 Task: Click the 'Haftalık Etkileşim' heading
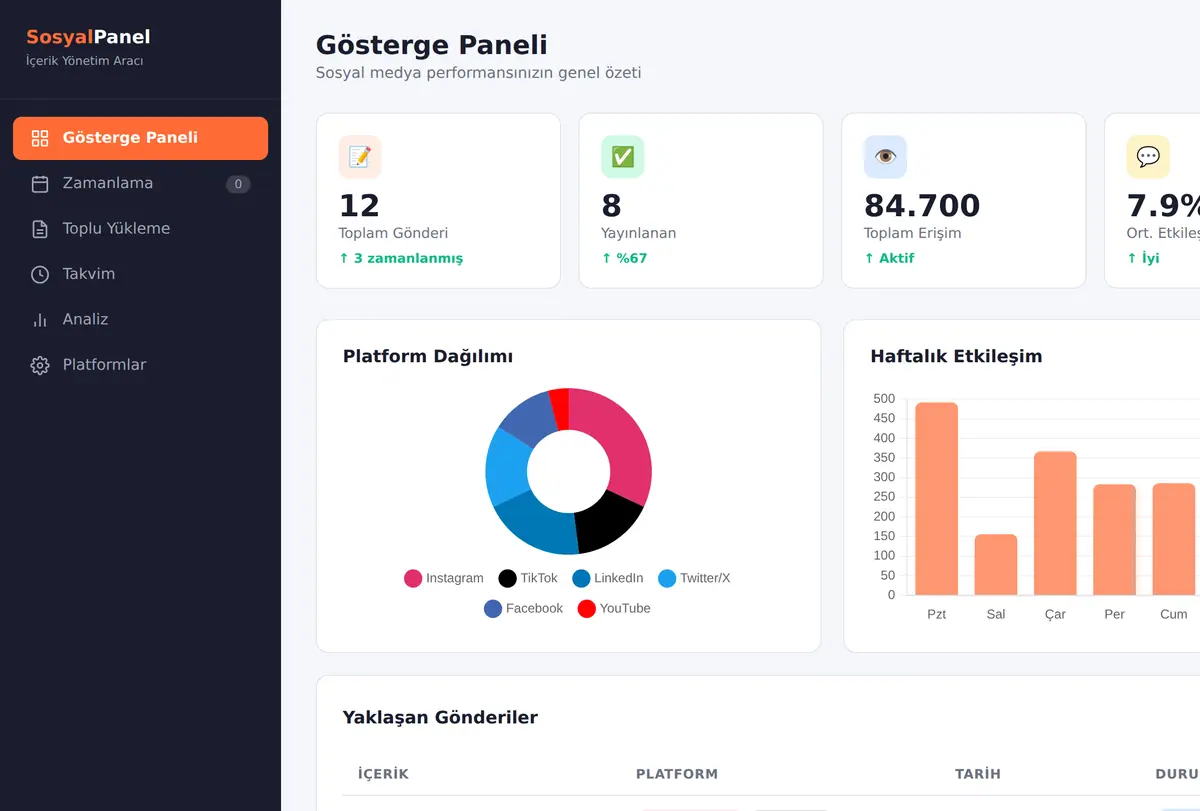(956, 356)
